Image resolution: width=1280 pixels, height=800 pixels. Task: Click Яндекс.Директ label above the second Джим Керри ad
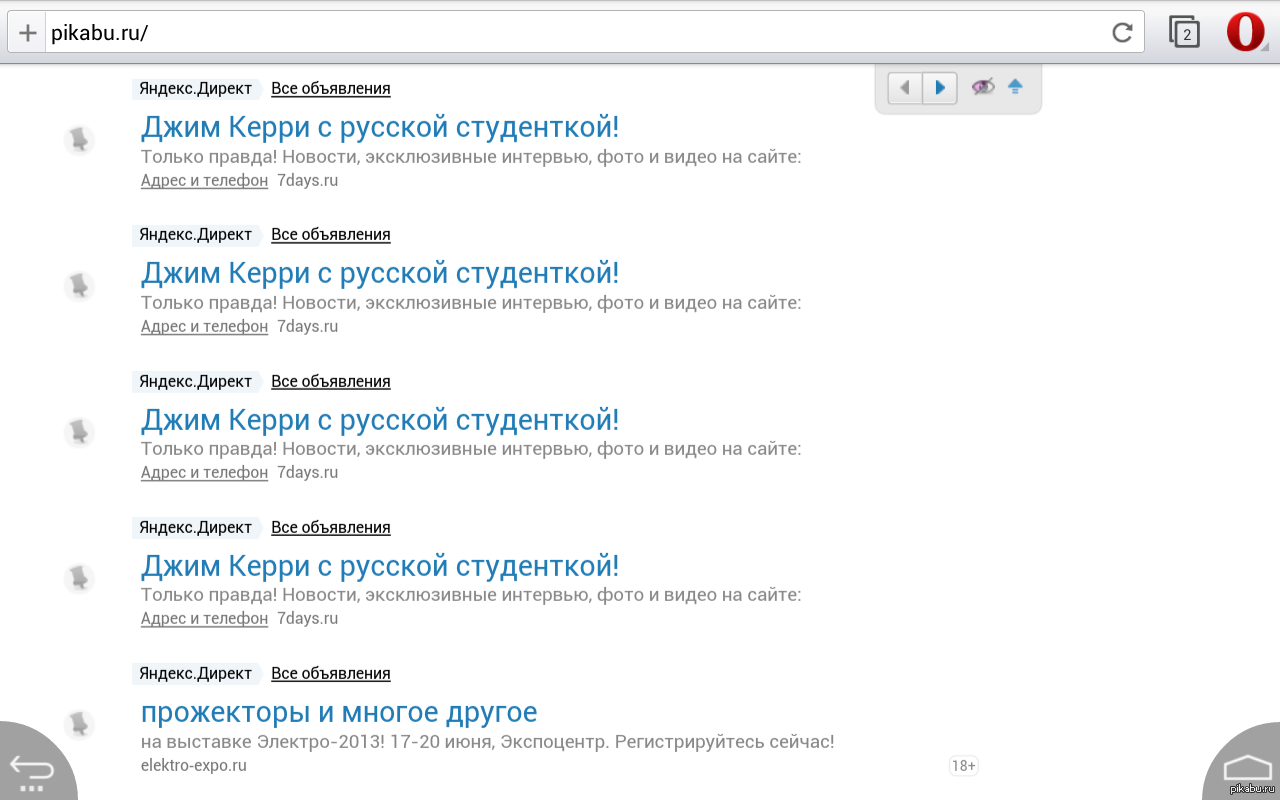click(x=196, y=234)
